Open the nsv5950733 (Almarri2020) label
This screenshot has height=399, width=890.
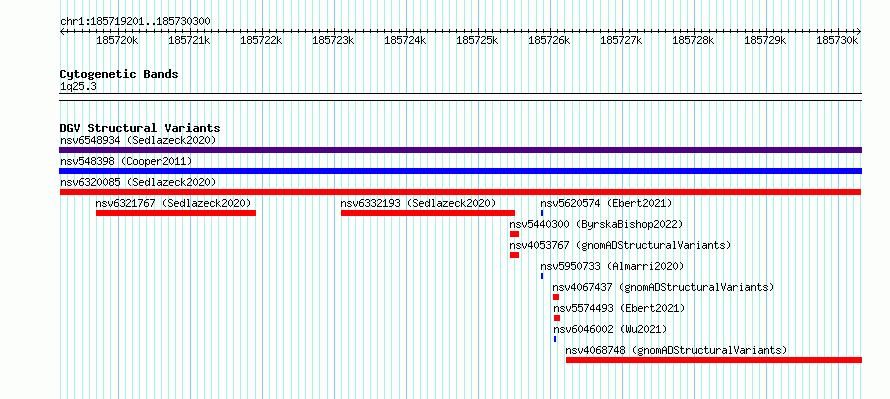[612, 266]
